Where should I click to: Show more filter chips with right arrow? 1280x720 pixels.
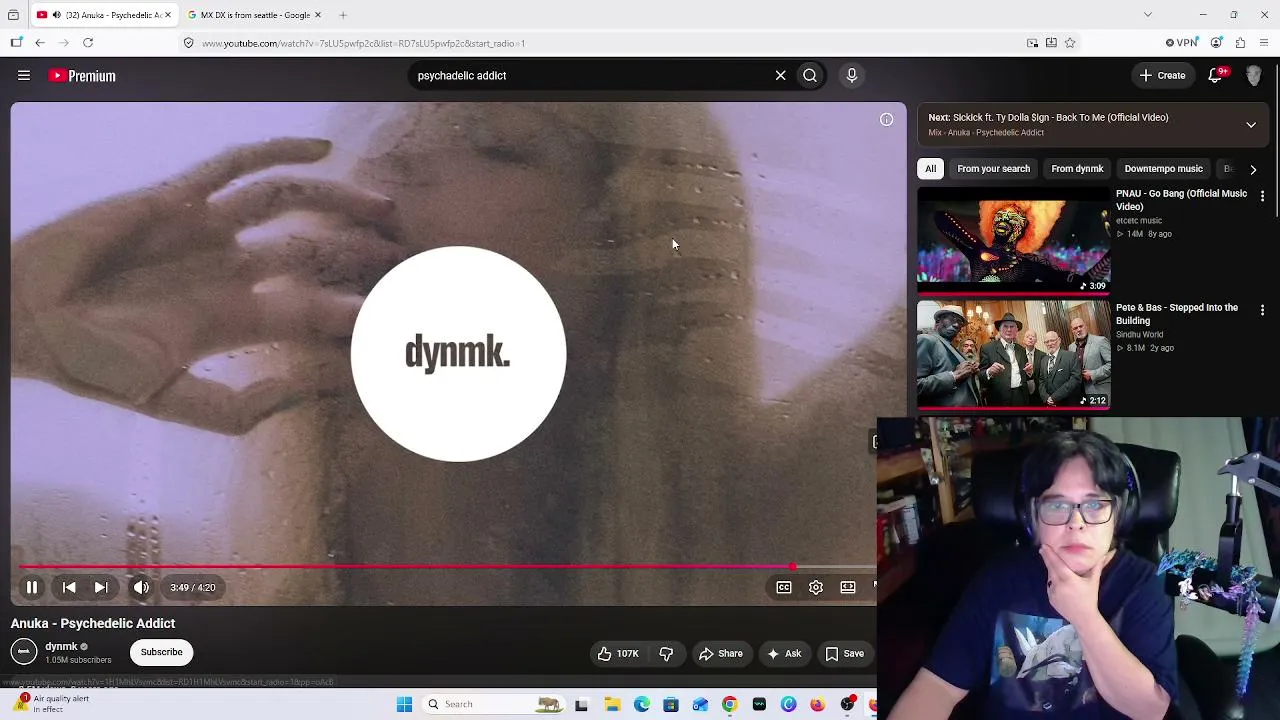point(1253,169)
